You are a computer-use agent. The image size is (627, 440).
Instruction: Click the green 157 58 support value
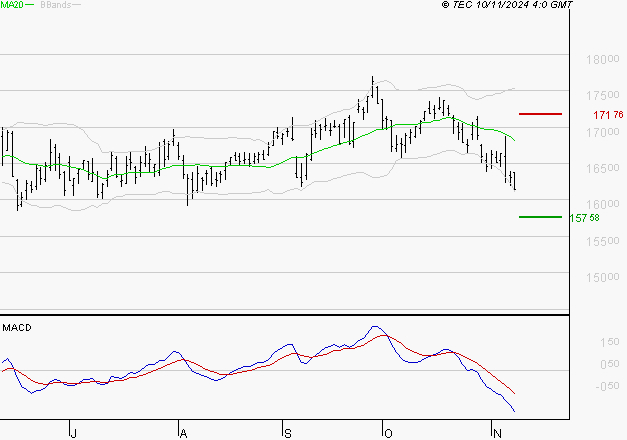(x=585, y=218)
